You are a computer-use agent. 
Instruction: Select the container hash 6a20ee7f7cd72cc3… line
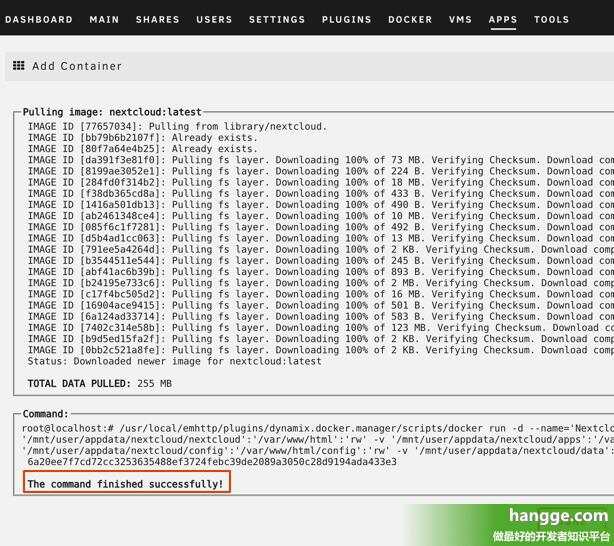tap(212, 462)
